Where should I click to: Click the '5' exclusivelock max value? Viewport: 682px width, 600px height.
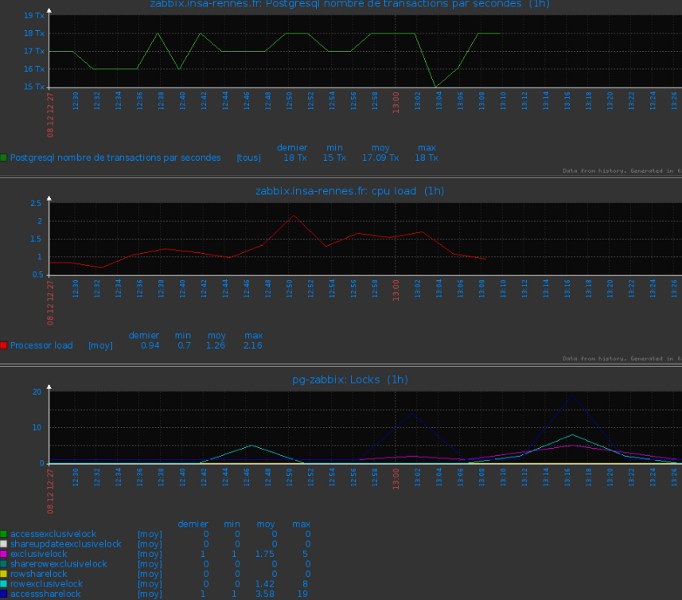pos(305,554)
